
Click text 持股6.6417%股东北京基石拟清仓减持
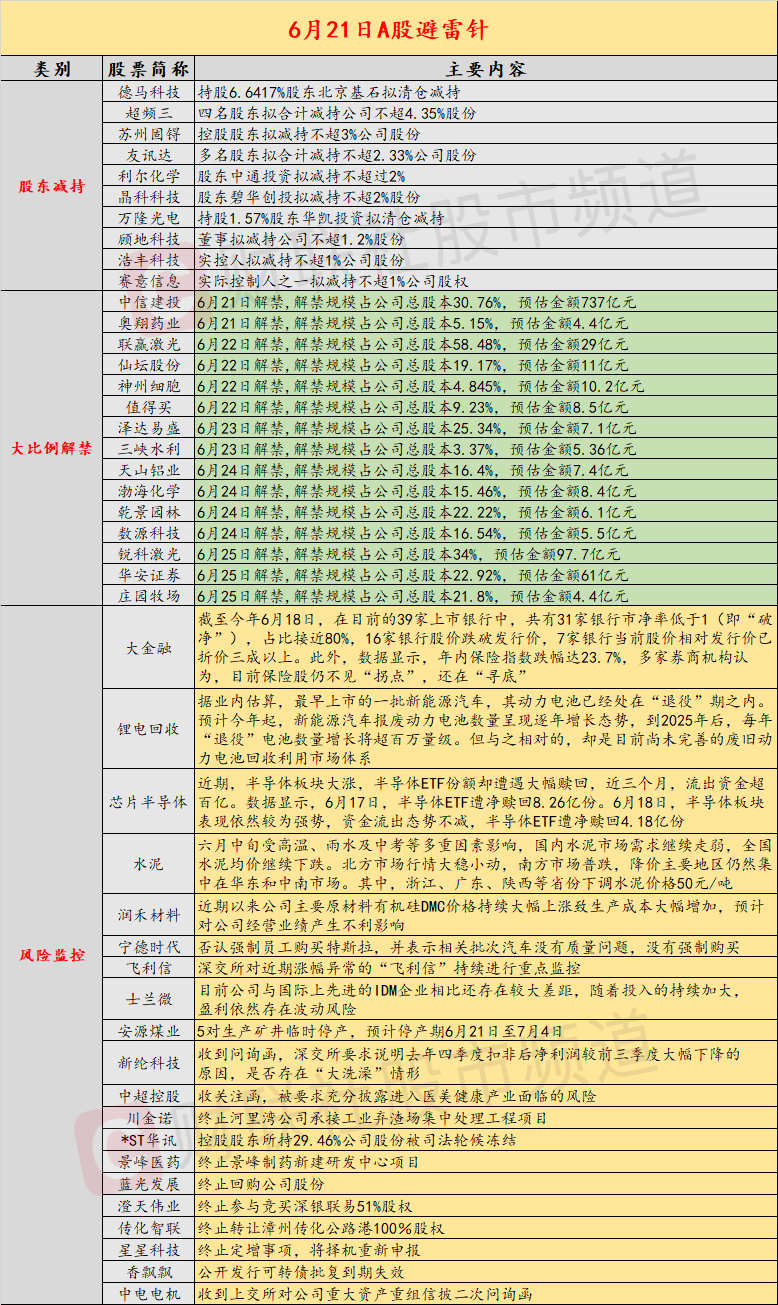(x=330, y=91)
